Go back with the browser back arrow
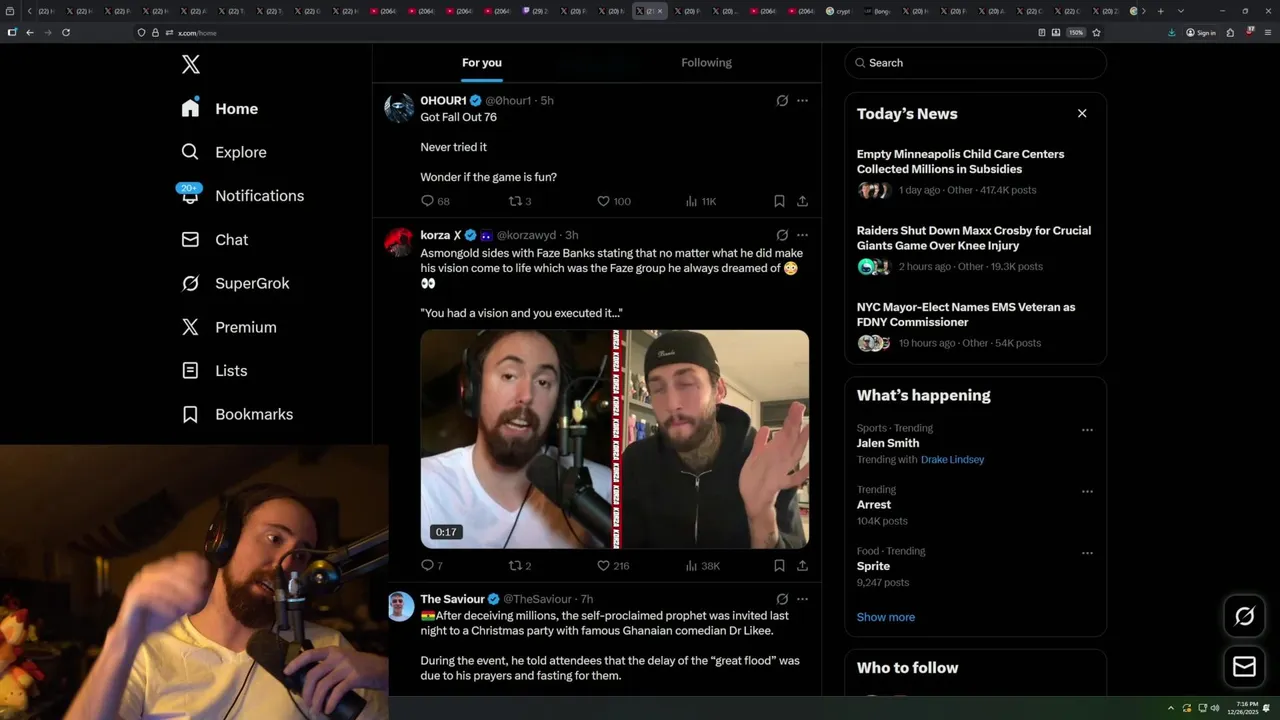Viewport: 1280px width, 720px height. tap(30, 33)
